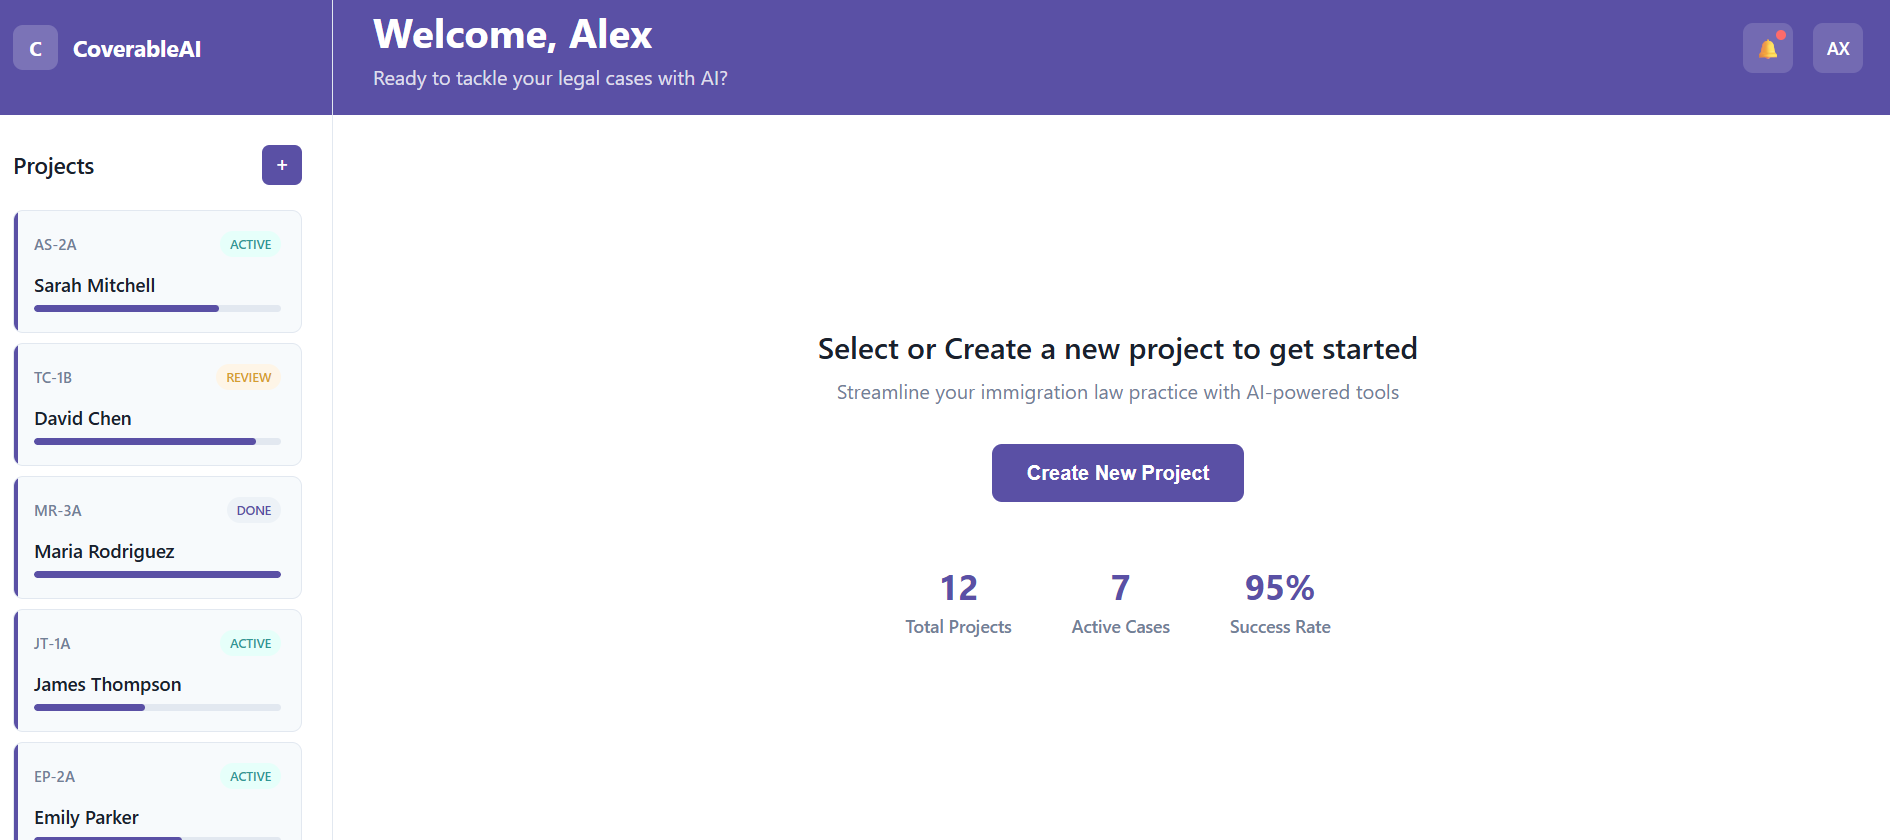Select the Maria Rodriguez project
Screen dimensions: 1890x840
click(158, 537)
